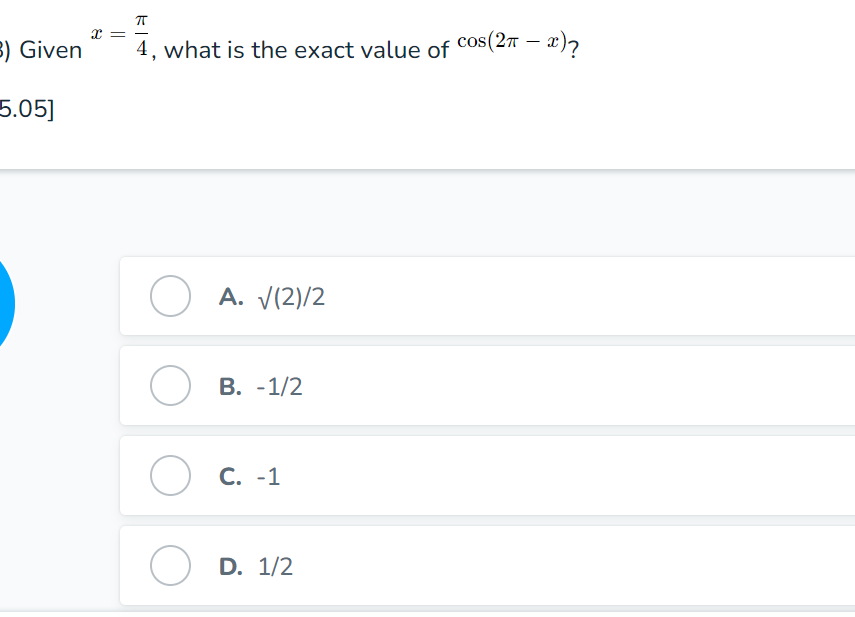Click the bold letter label C.
This screenshot has width=855, height=617.
[230, 477]
